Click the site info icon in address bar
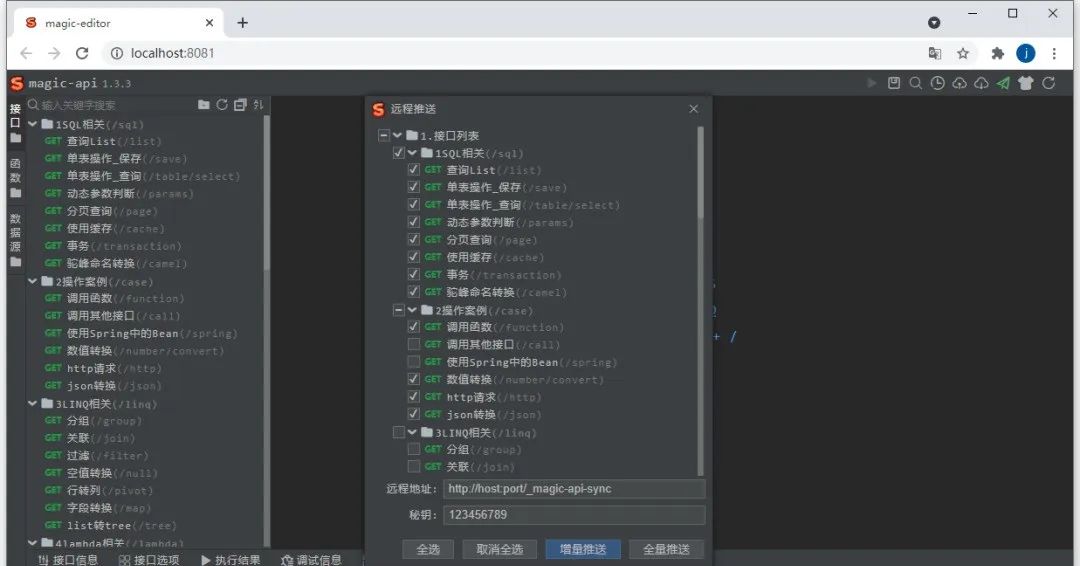Image resolution: width=1080 pixels, height=566 pixels. (x=117, y=53)
